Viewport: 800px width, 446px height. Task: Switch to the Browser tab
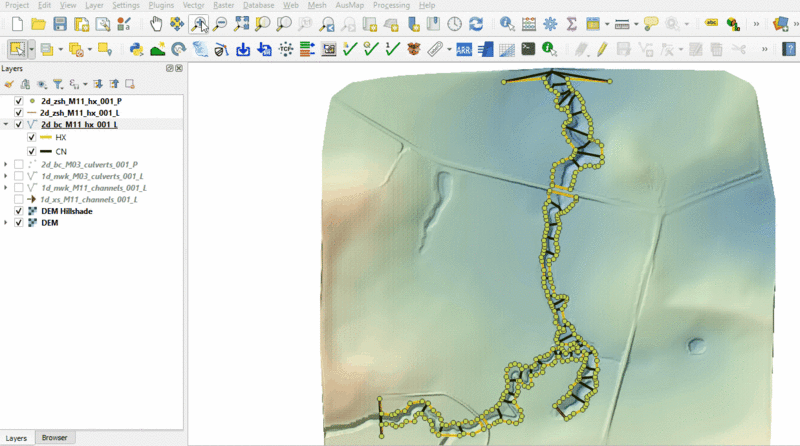55,438
